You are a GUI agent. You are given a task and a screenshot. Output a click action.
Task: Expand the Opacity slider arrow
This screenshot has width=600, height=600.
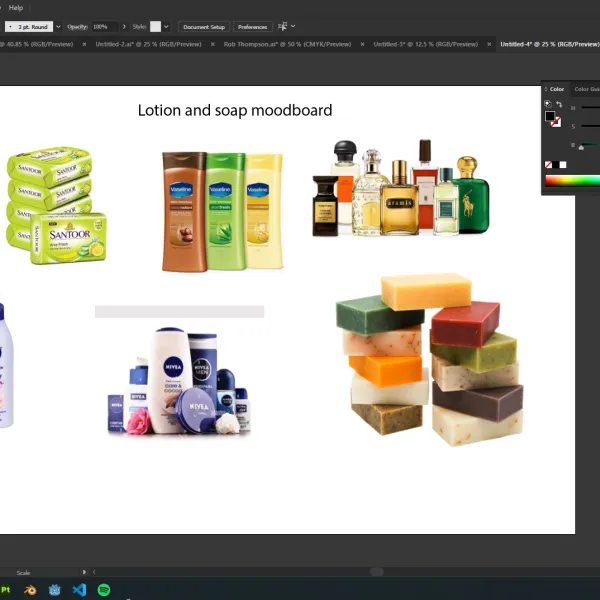(x=124, y=27)
